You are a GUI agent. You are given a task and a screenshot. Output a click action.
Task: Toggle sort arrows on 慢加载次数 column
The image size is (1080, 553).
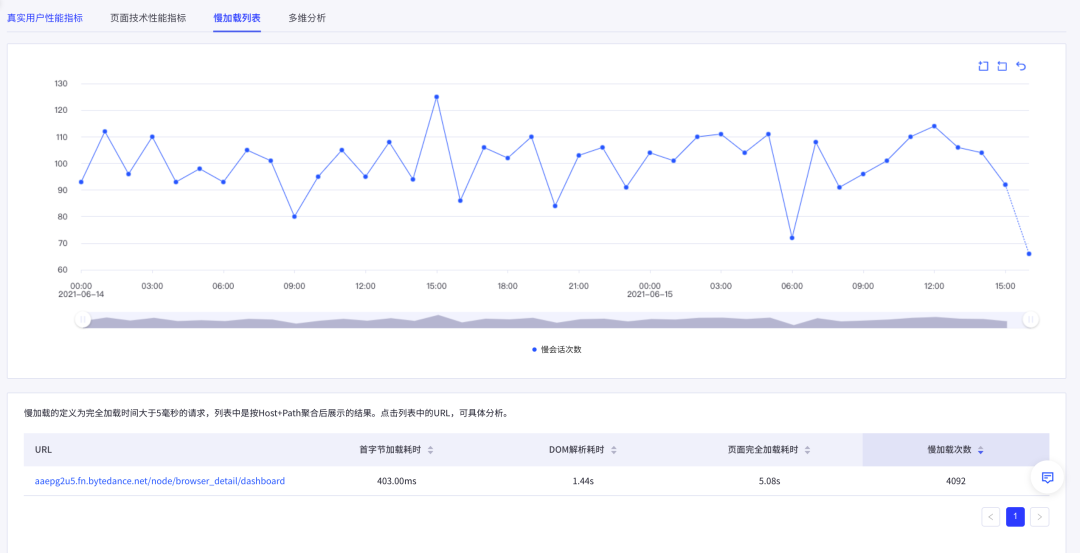tap(980, 450)
